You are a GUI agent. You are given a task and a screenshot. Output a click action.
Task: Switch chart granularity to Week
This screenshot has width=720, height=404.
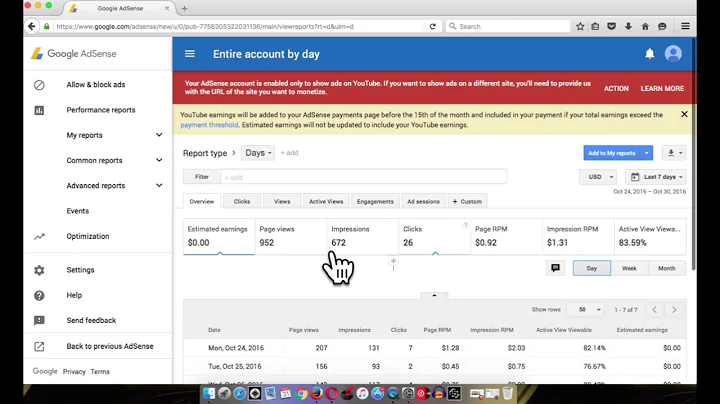click(x=629, y=268)
